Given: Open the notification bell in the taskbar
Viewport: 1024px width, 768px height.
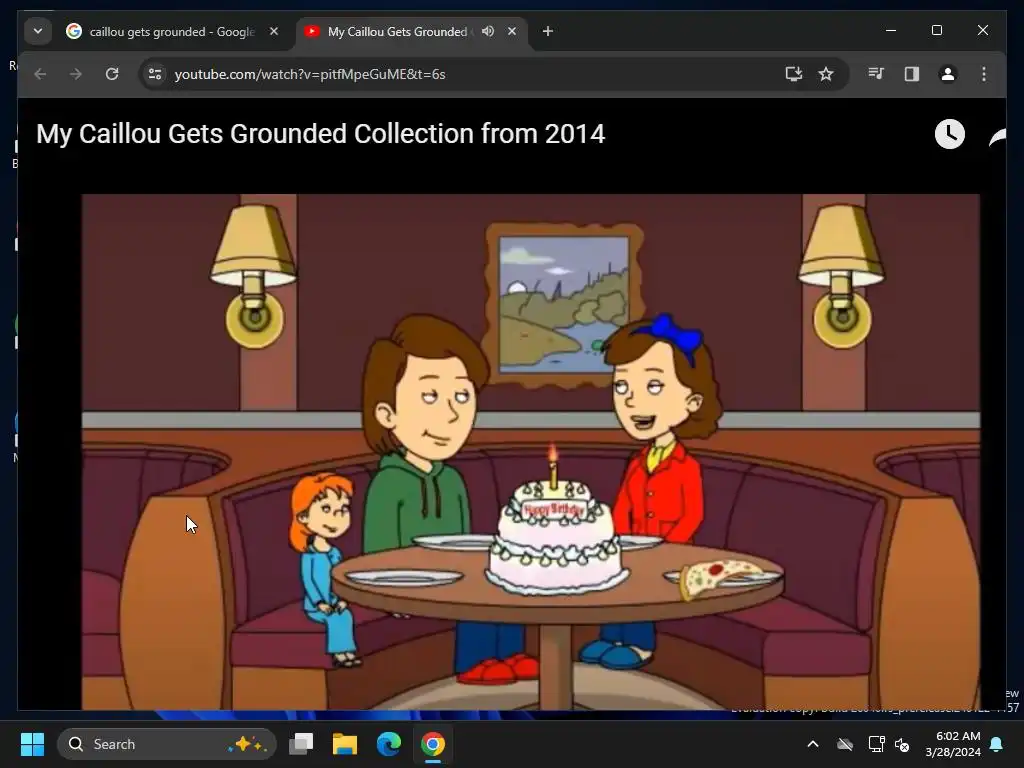Looking at the screenshot, I should coord(997,744).
